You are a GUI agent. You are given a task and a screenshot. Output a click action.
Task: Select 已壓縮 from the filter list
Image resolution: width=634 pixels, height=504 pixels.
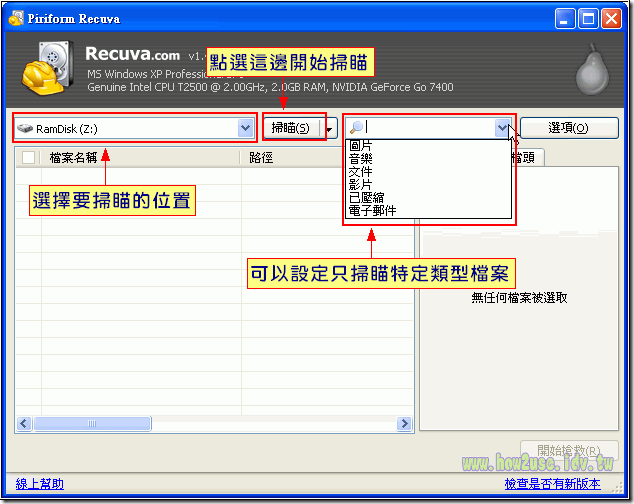pyautogui.click(x=428, y=197)
